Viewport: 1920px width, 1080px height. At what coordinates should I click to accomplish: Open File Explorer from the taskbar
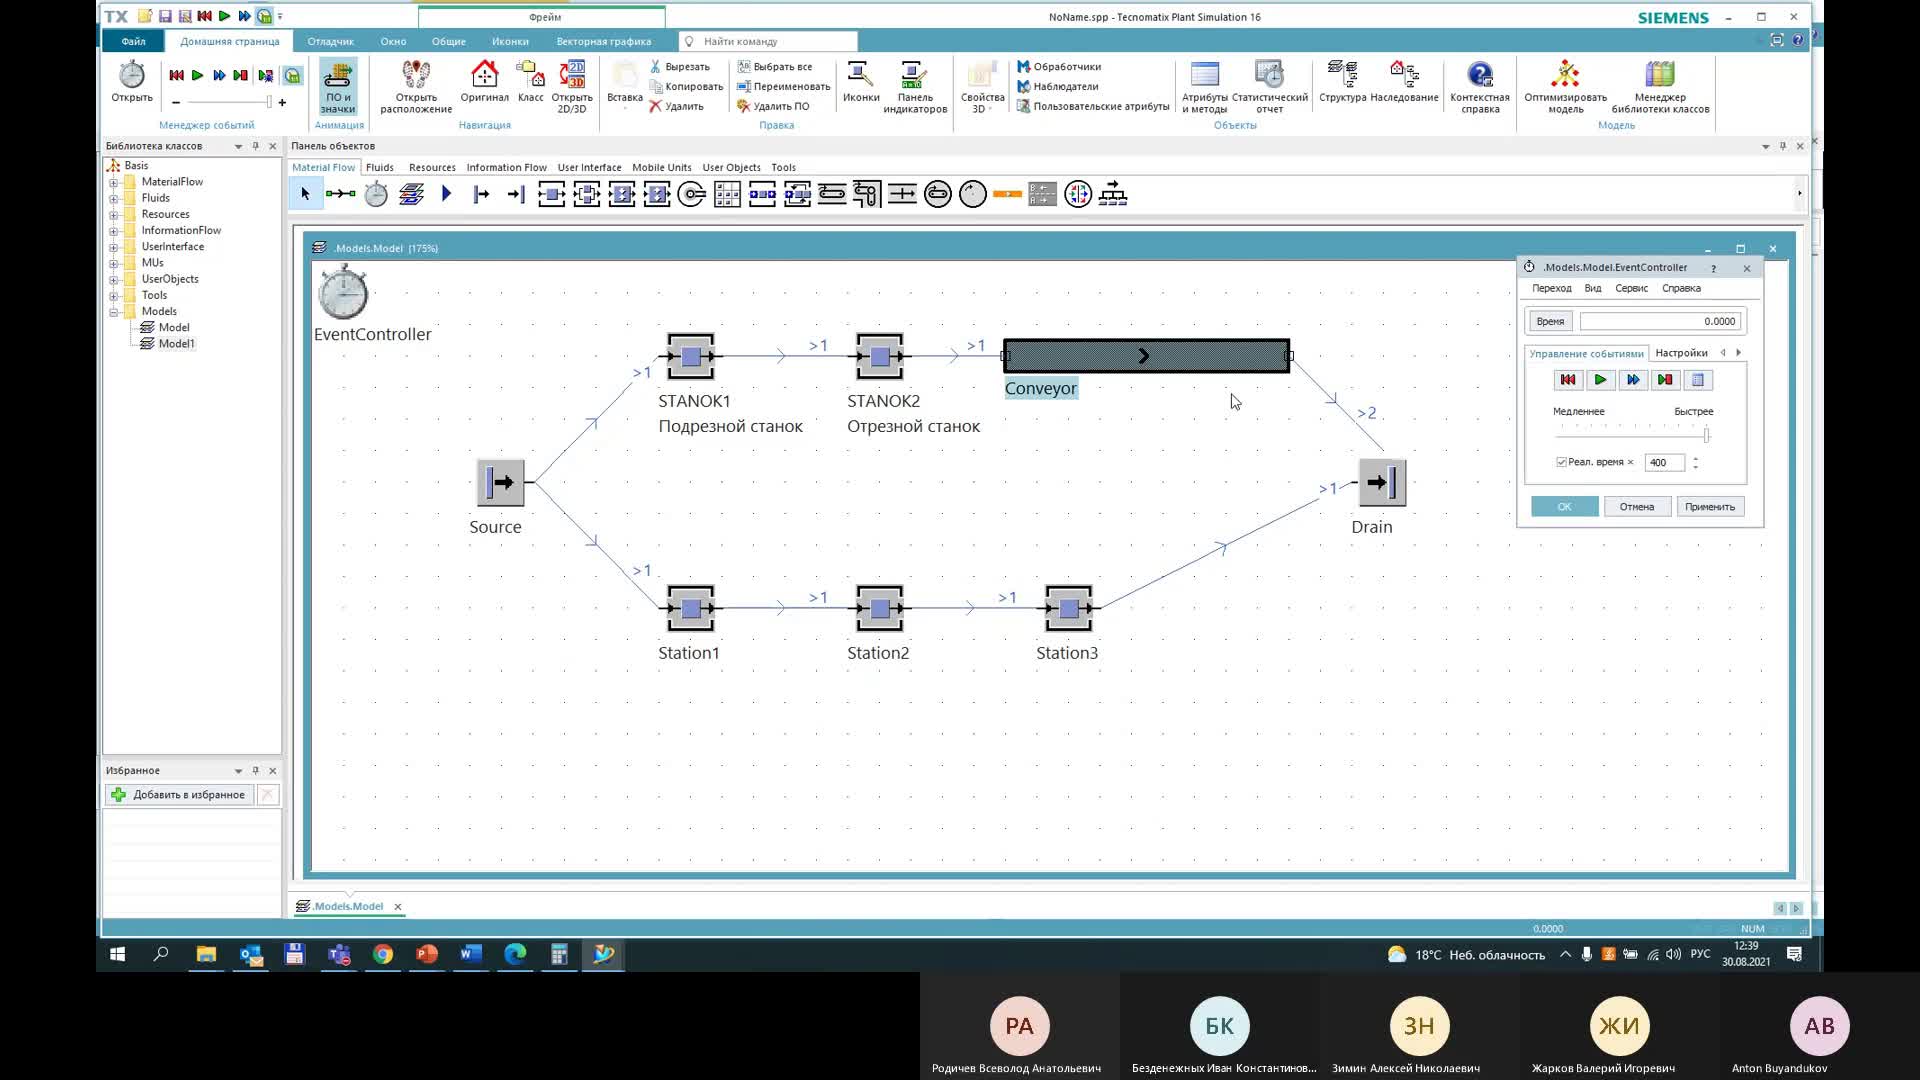point(206,954)
